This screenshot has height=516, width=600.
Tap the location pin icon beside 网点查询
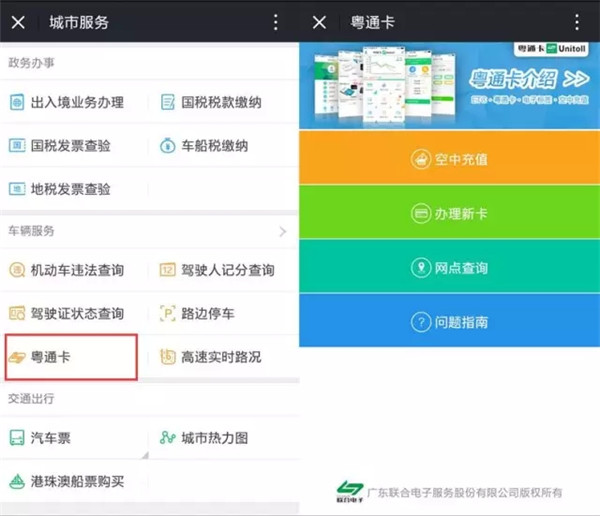[421, 268]
